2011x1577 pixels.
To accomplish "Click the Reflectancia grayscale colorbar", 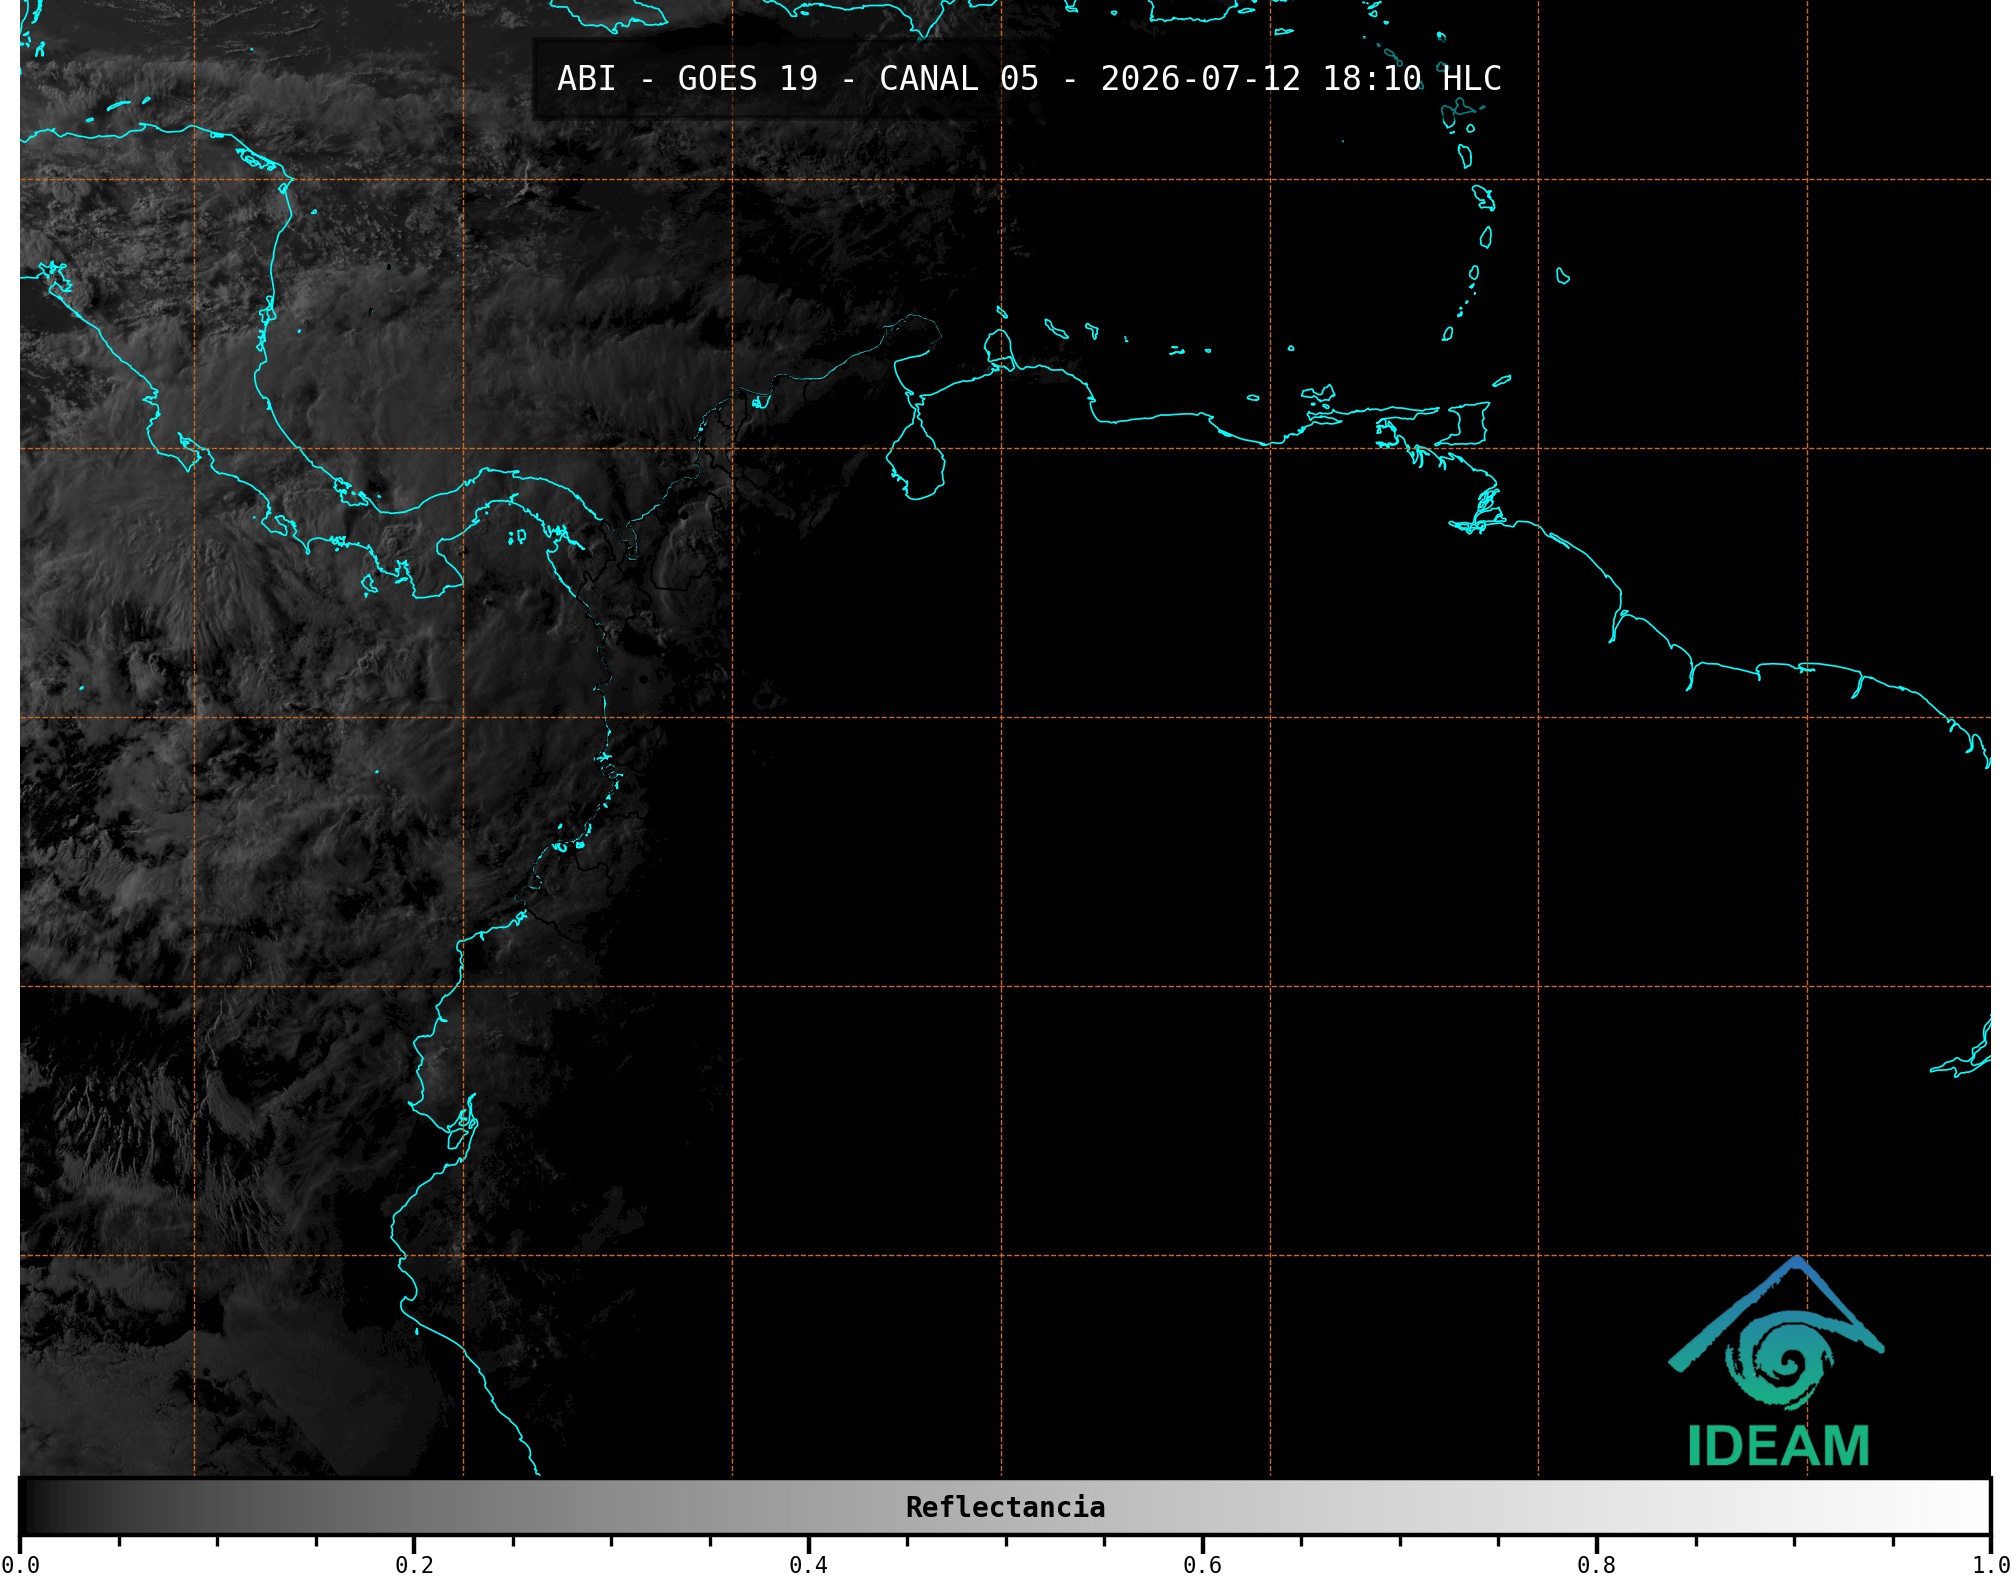I will pos(1005,1507).
